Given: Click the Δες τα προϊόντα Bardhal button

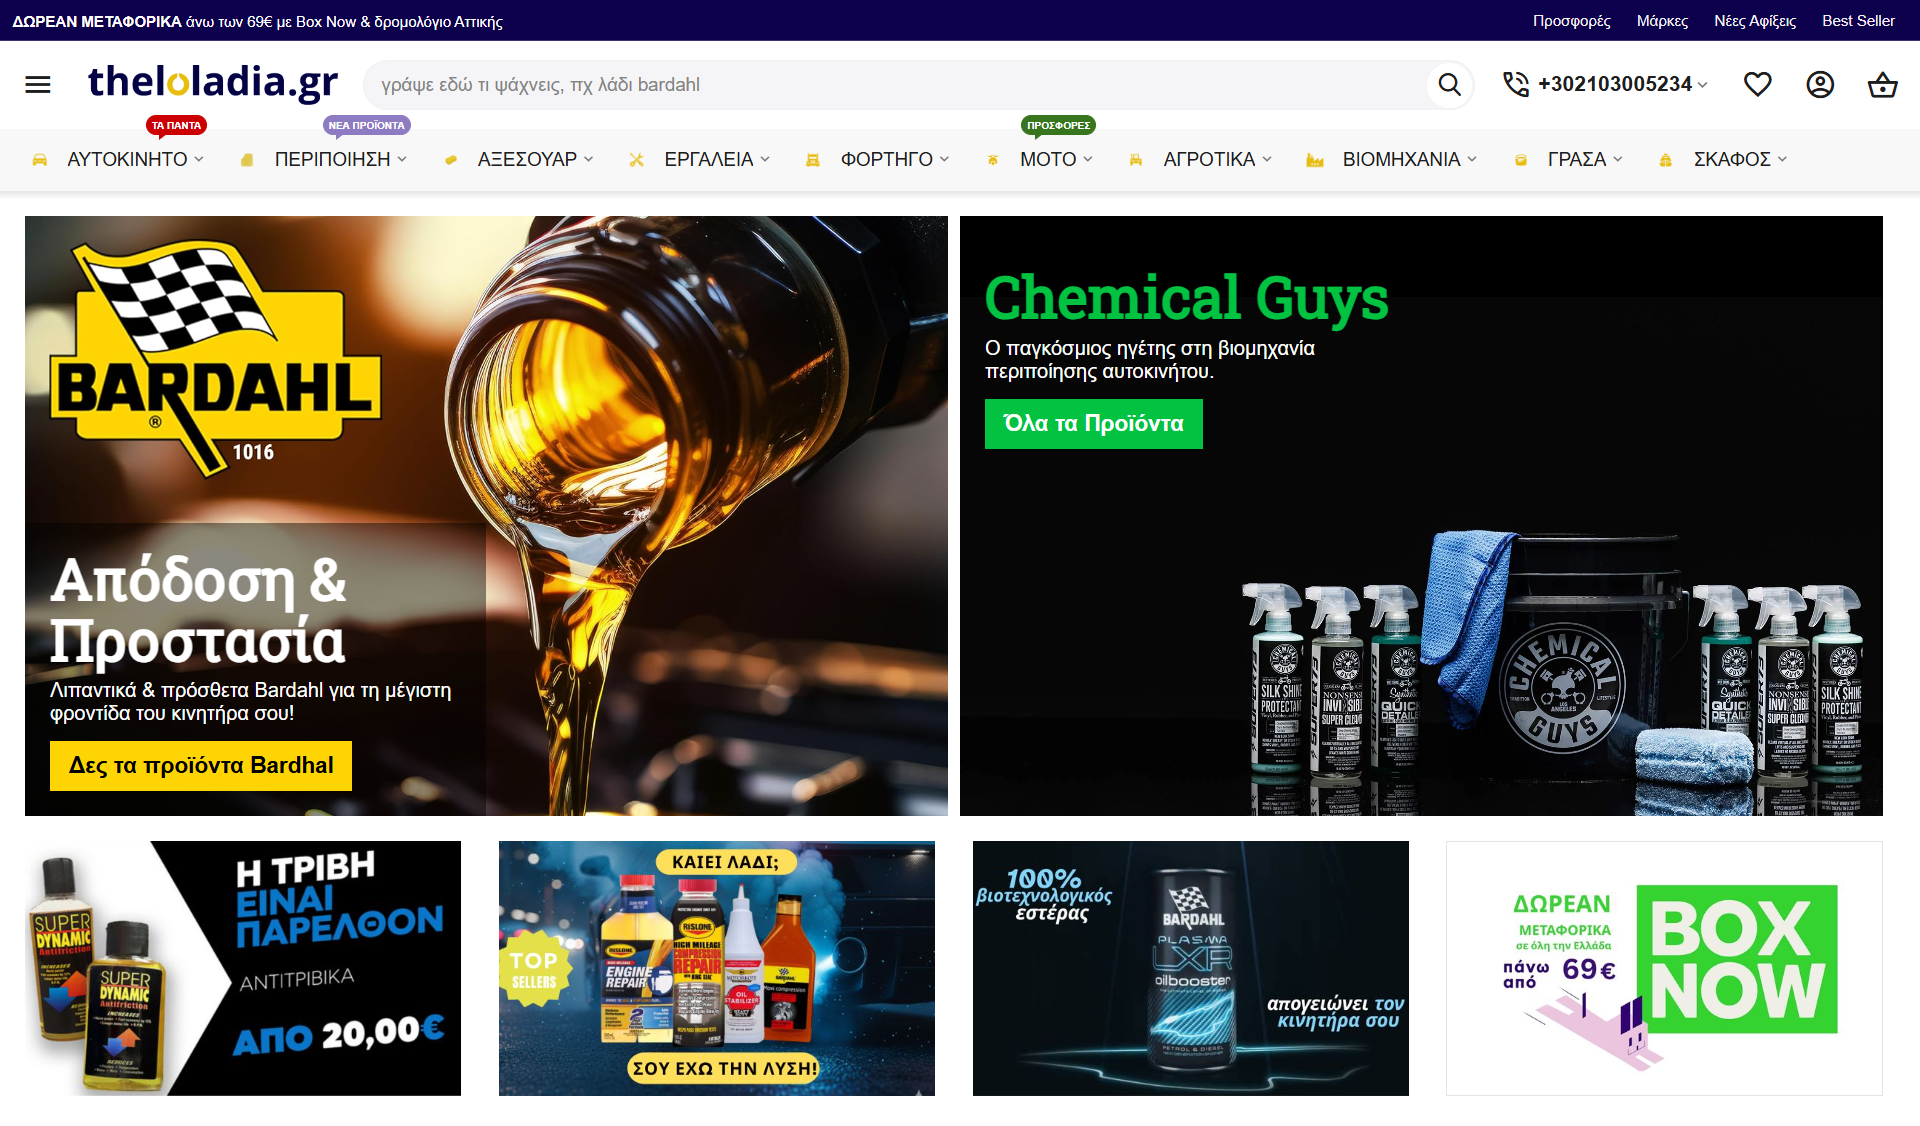Looking at the screenshot, I should [x=201, y=766].
